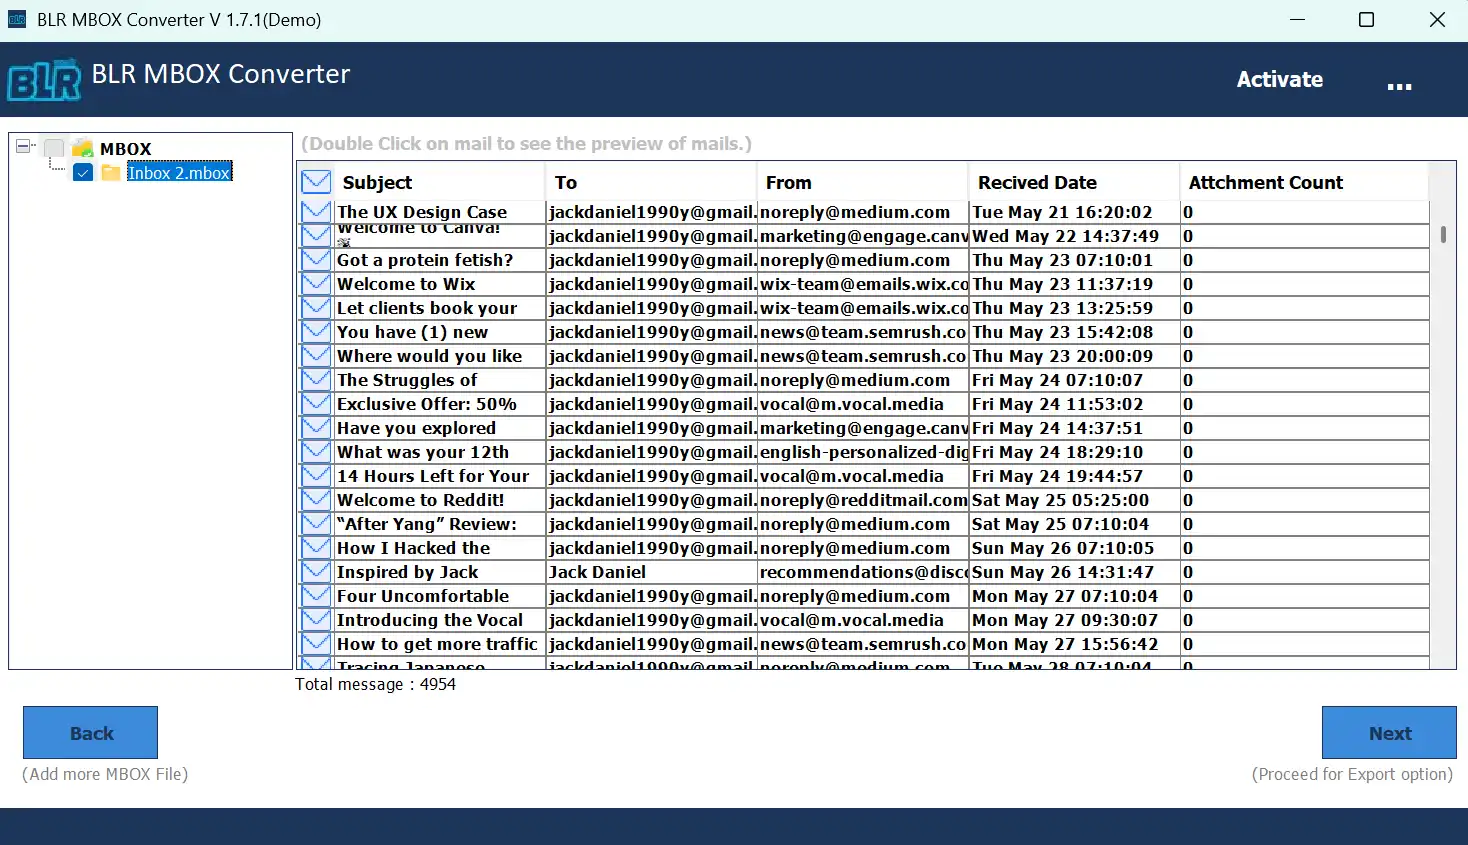Image resolution: width=1468 pixels, height=845 pixels.
Task: Click the vertical scrollbar of the mail list
Action: pos(1442,232)
